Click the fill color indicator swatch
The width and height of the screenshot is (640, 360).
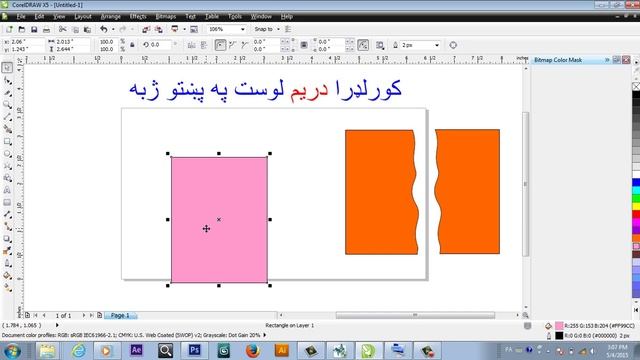pyautogui.click(x=559, y=325)
